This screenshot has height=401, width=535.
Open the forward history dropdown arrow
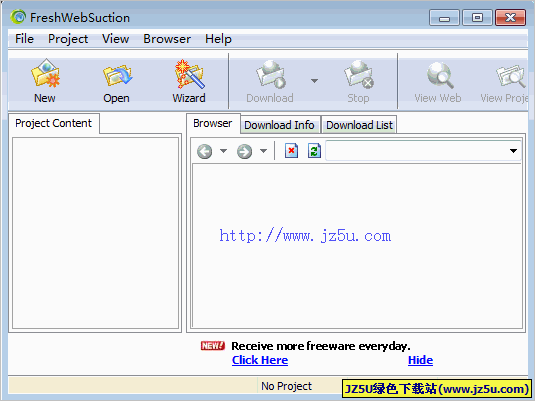click(263, 151)
